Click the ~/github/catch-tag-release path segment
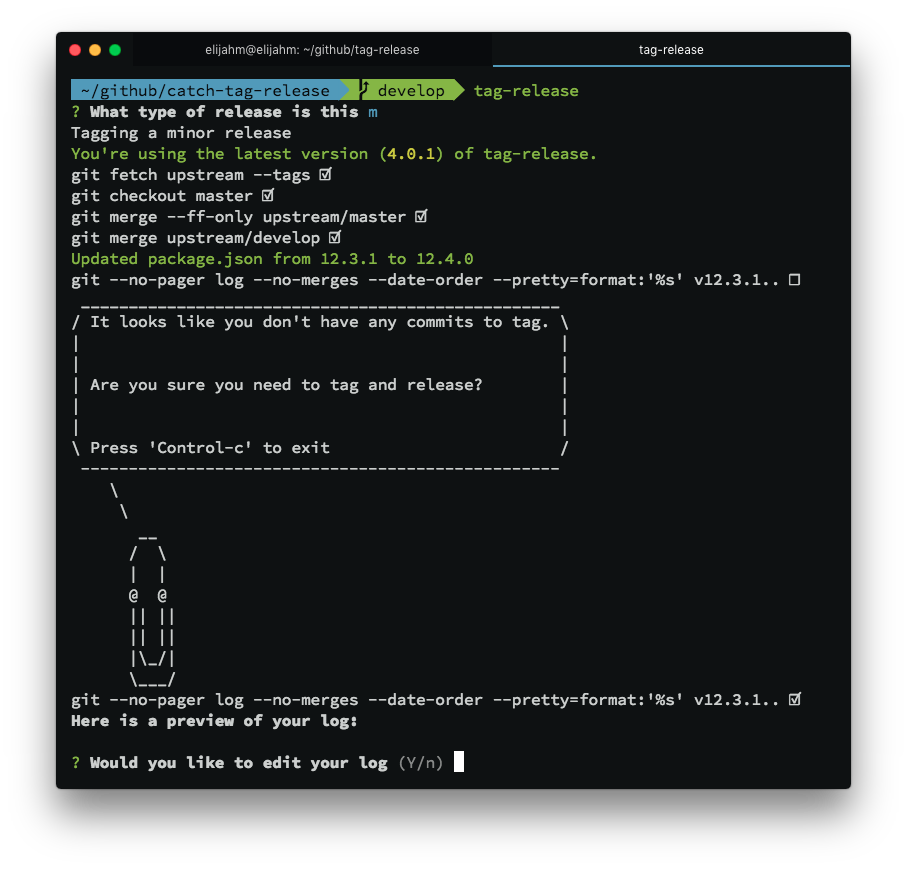907x869 pixels. 205,91
